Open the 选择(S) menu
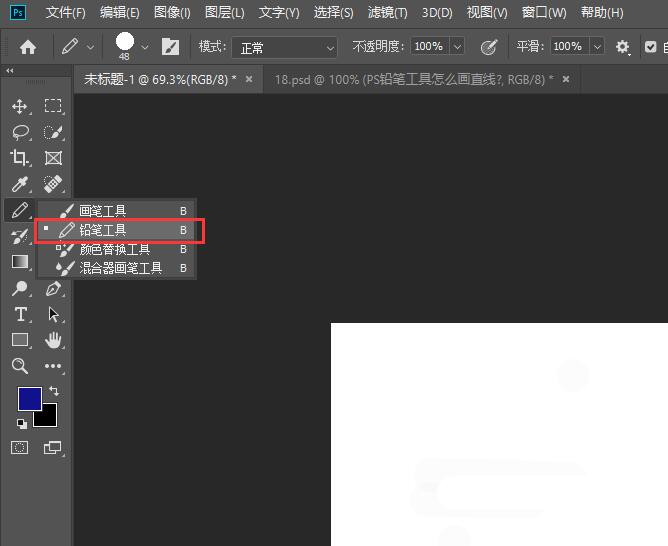Viewport: 668px width, 546px height. pyautogui.click(x=333, y=12)
